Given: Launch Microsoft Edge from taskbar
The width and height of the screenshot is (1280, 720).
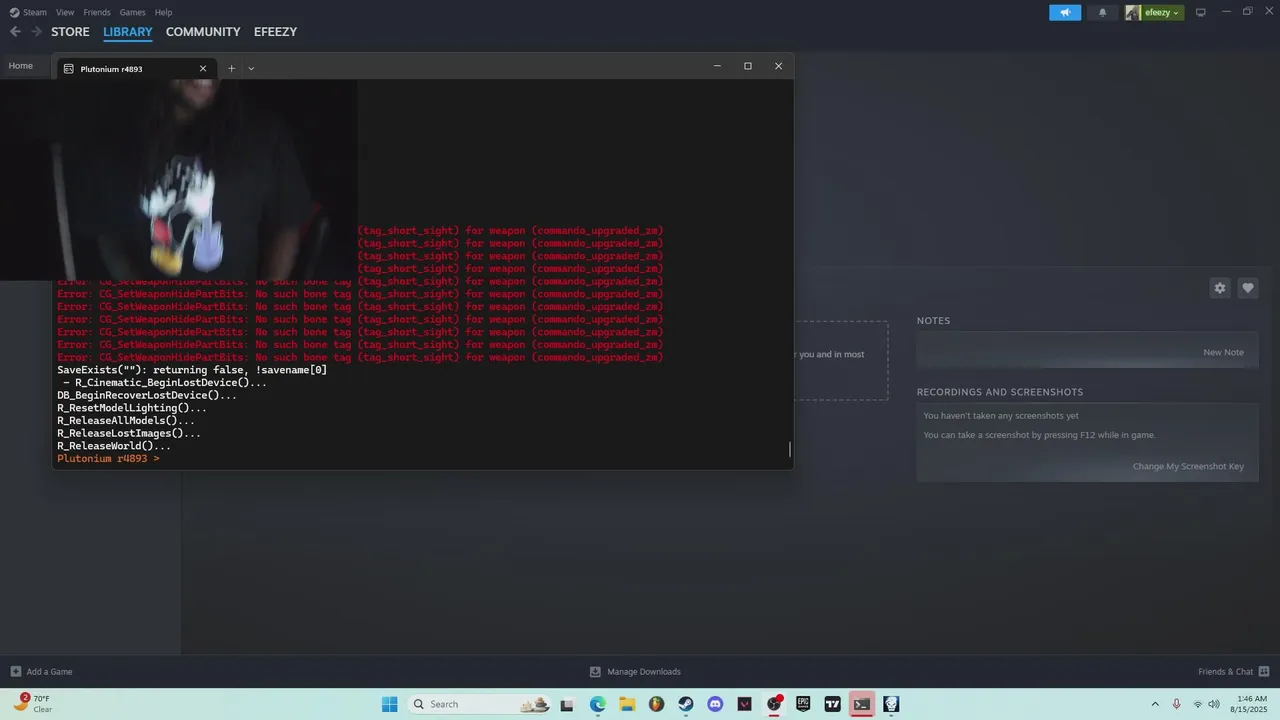Looking at the screenshot, I should coord(597,704).
